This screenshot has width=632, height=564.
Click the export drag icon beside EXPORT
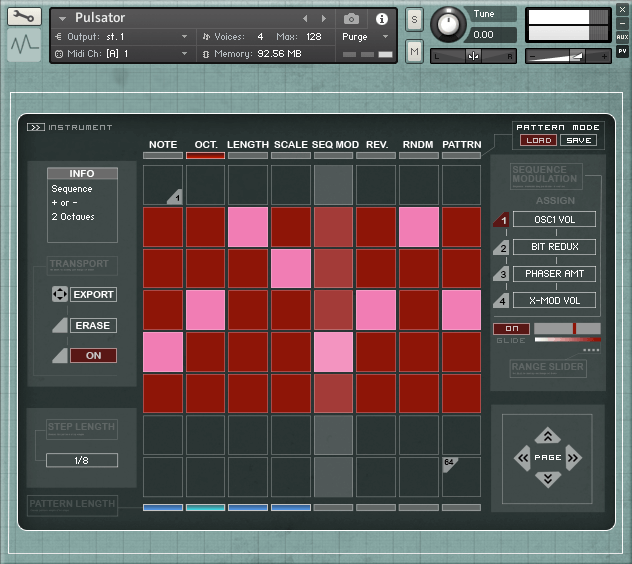58,295
